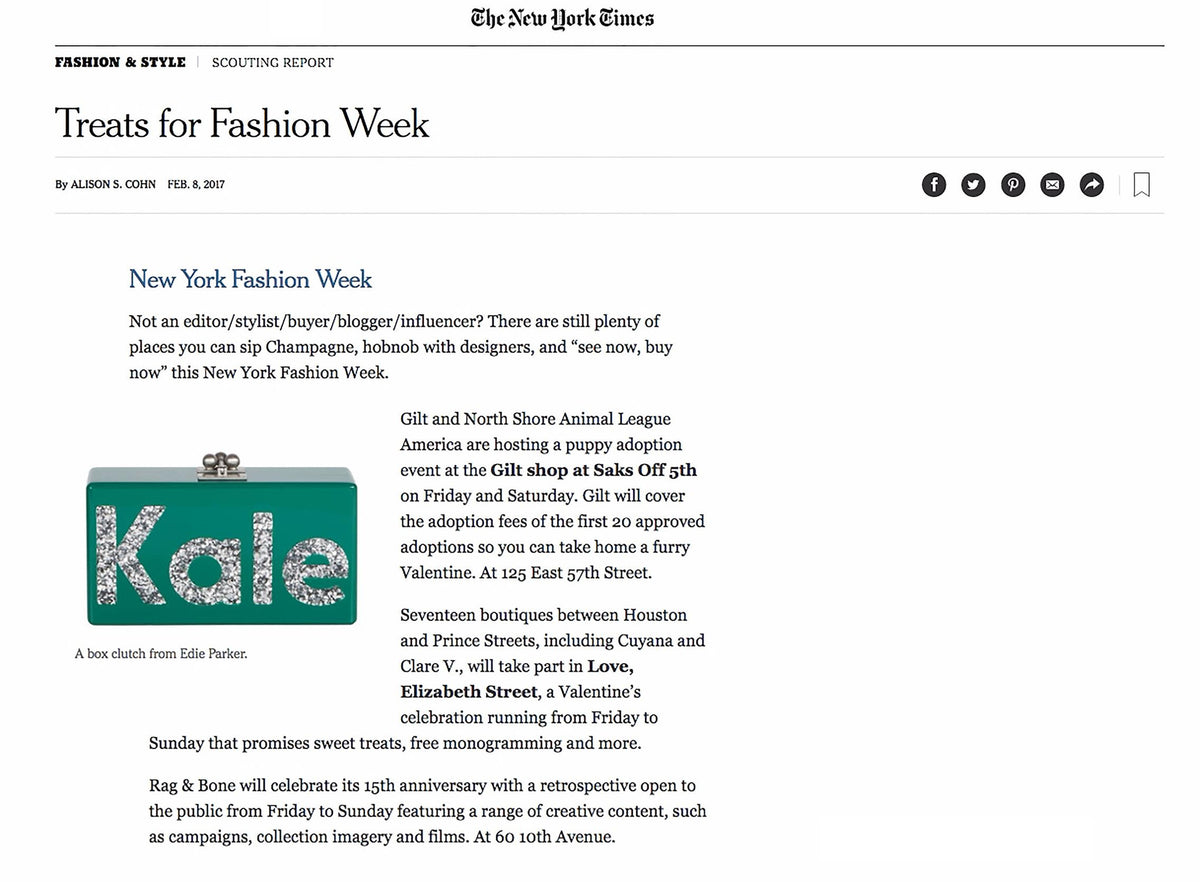Open more sharing options with the arrow icon
The image size is (1200, 882).
pyautogui.click(x=1091, y=184)
